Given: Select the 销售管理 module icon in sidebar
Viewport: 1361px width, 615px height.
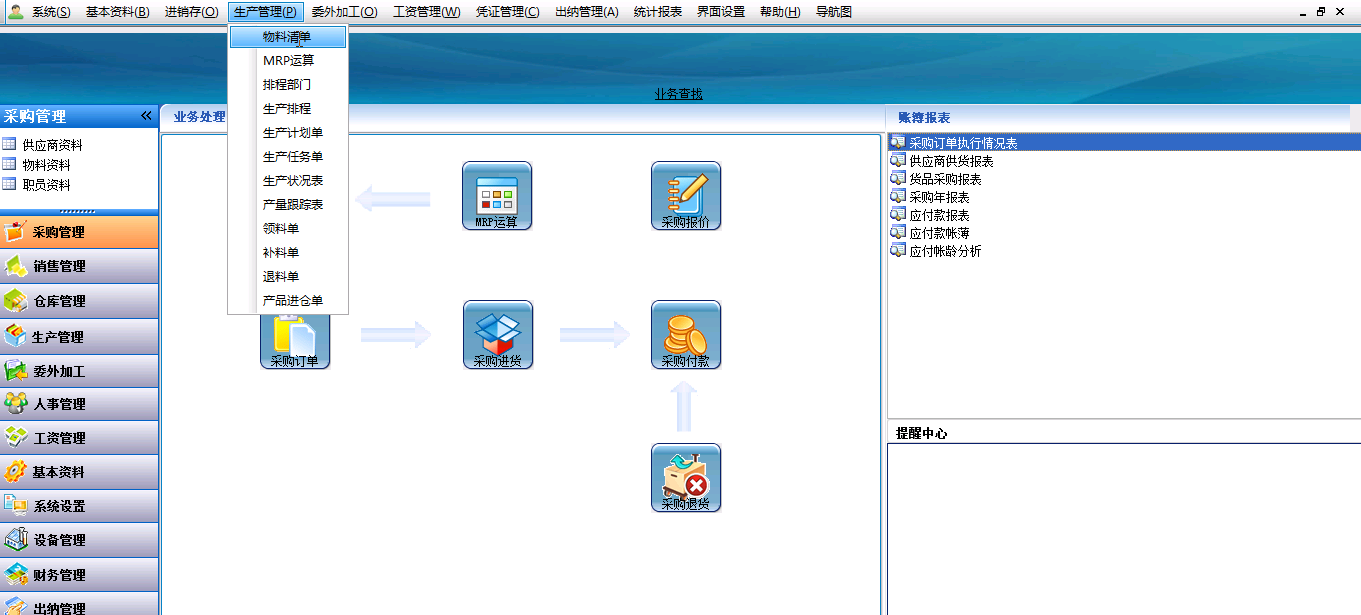Looking at the screenshot, I should point(79,266).
